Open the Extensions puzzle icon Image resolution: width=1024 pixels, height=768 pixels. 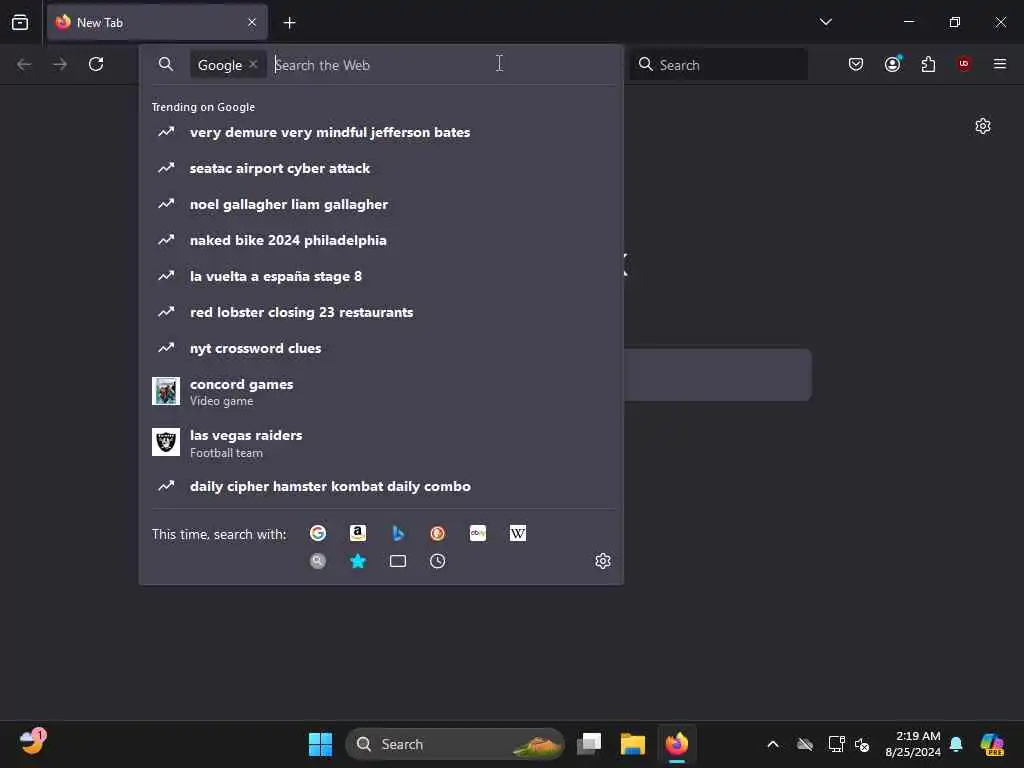928,64
